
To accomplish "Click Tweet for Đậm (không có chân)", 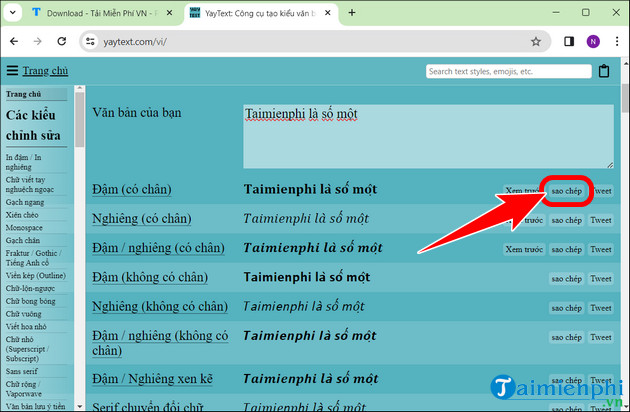I will pyautogui.click(x=601, y=279).
